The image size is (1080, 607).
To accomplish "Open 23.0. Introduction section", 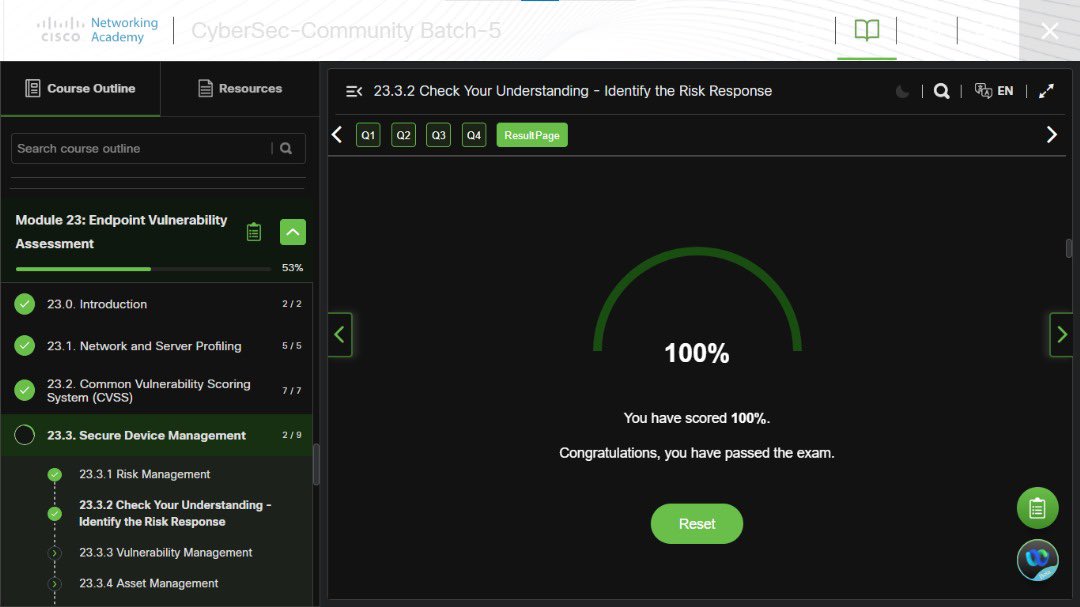I will click(157, 304).
